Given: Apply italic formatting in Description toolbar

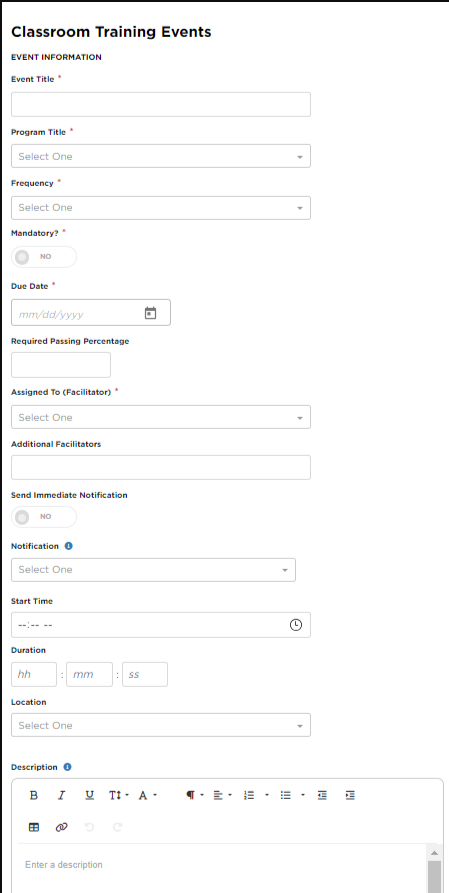Looking at the screenshot, I should 62,796.
